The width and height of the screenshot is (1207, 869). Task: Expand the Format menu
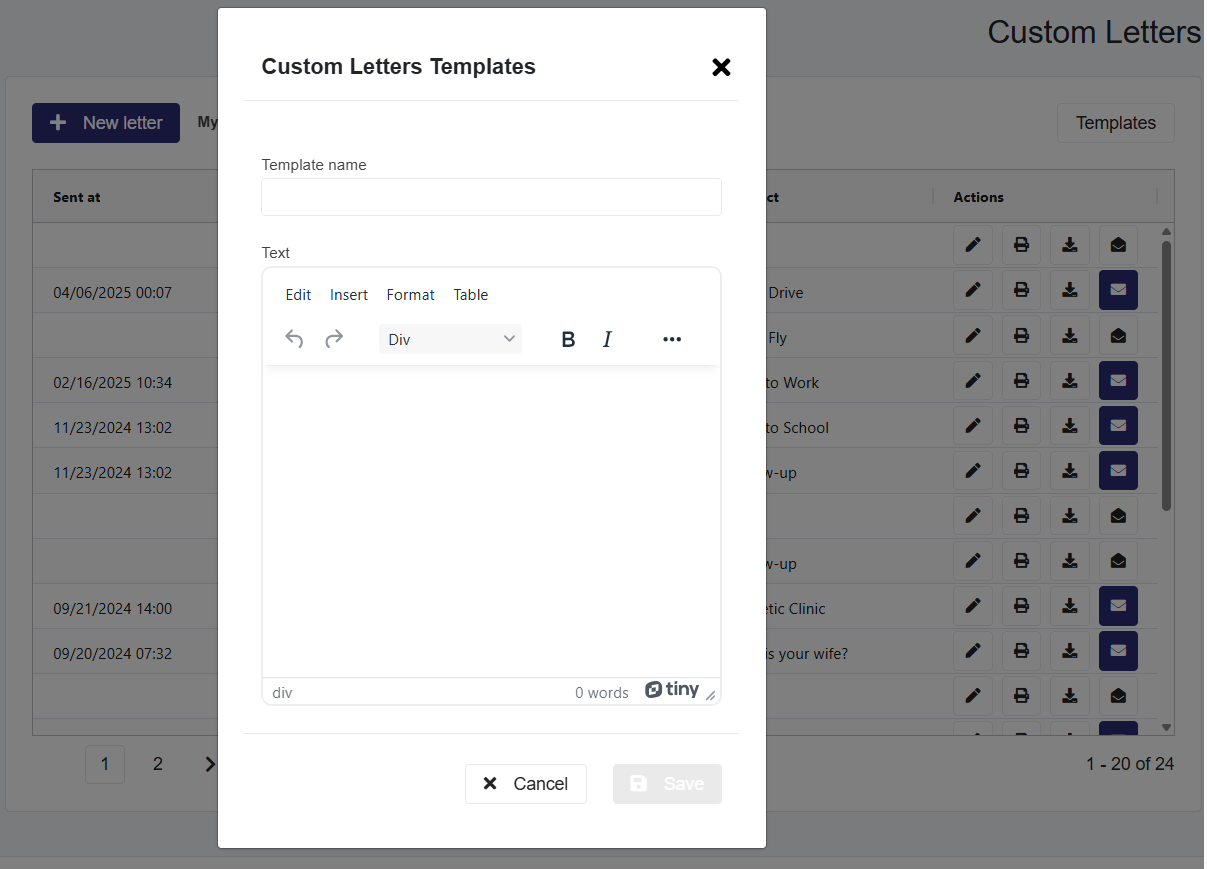click(x=410, y=295)
